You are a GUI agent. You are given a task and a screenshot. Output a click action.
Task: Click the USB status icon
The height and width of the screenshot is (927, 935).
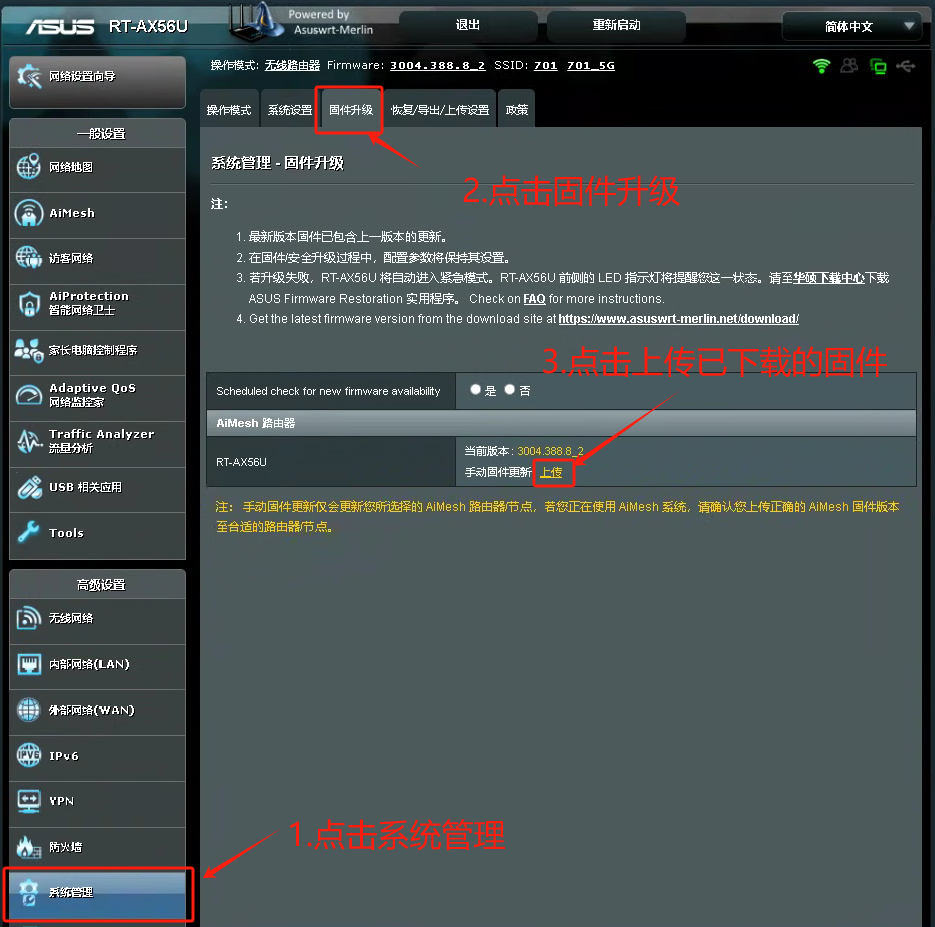click(x=906, y=66)
